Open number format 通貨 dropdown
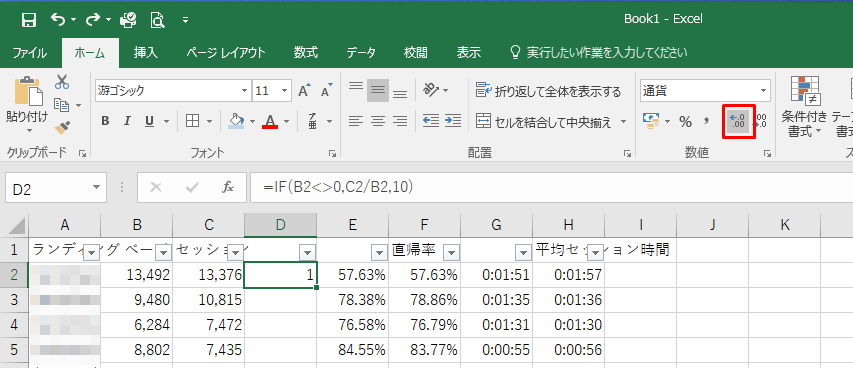Image resolution: width=853 pixels, height=368 pixels. click(764, 90)
